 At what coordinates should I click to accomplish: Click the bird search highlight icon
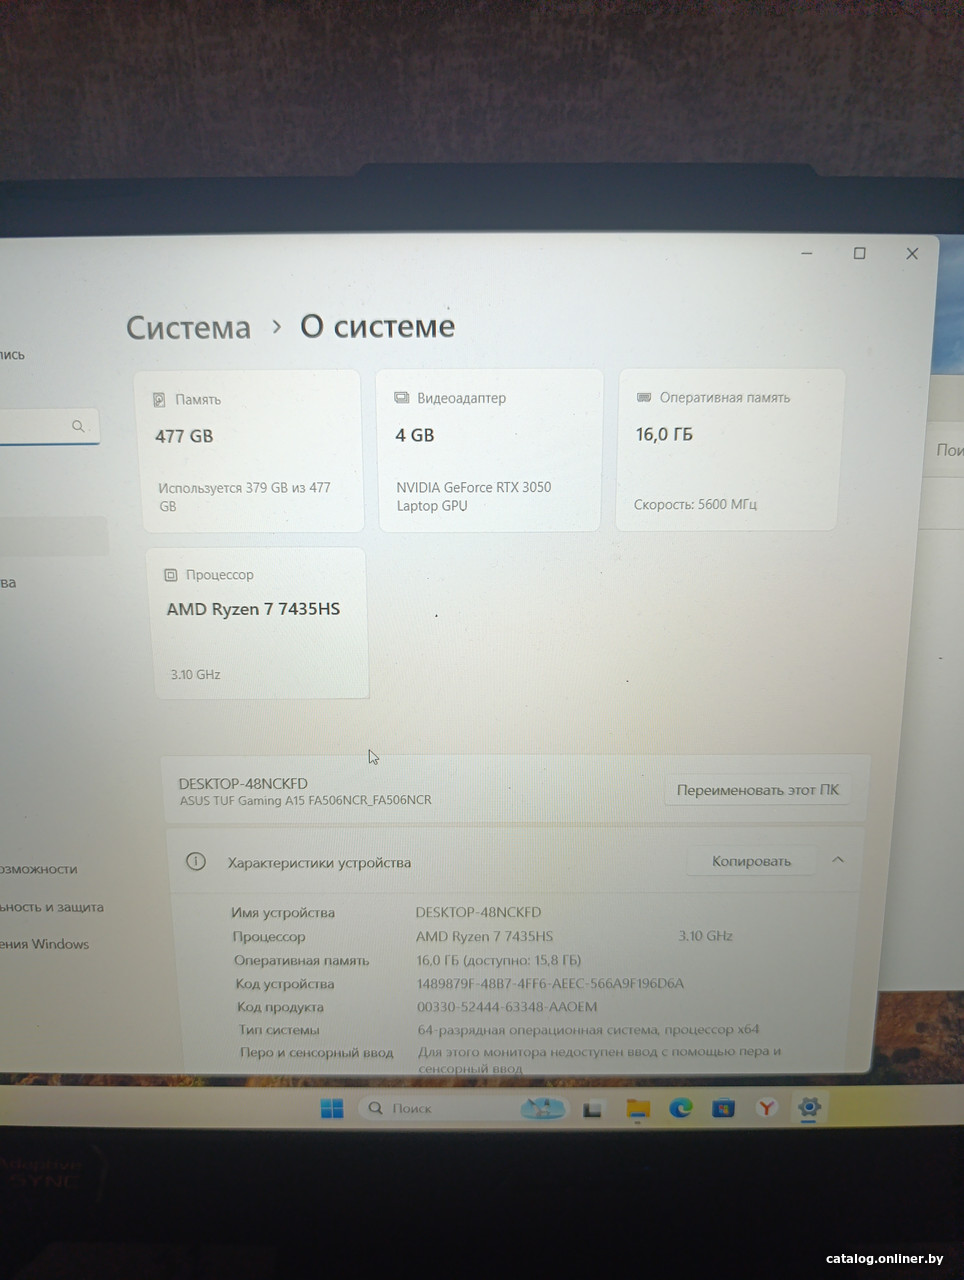pyautogui.click(x=543, y=1108)
